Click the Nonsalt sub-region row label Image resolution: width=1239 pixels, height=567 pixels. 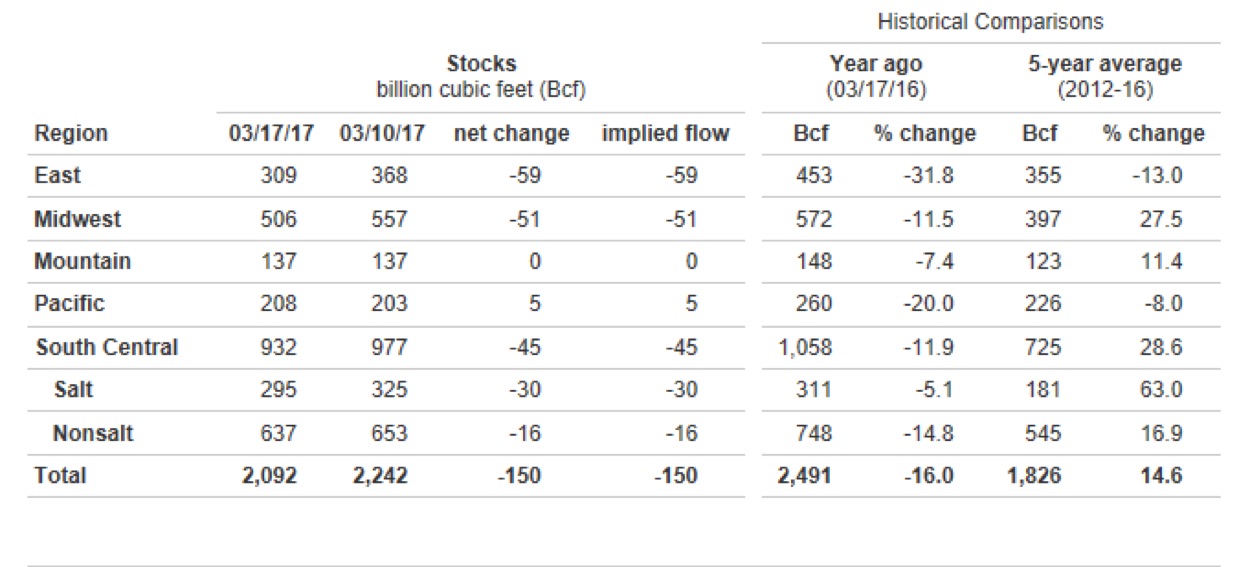click(x=94, y=433)
